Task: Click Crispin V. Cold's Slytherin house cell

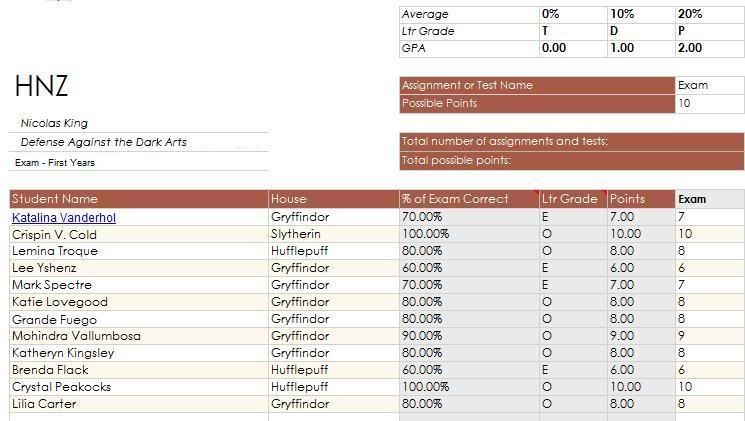Action: click(334, 234)
